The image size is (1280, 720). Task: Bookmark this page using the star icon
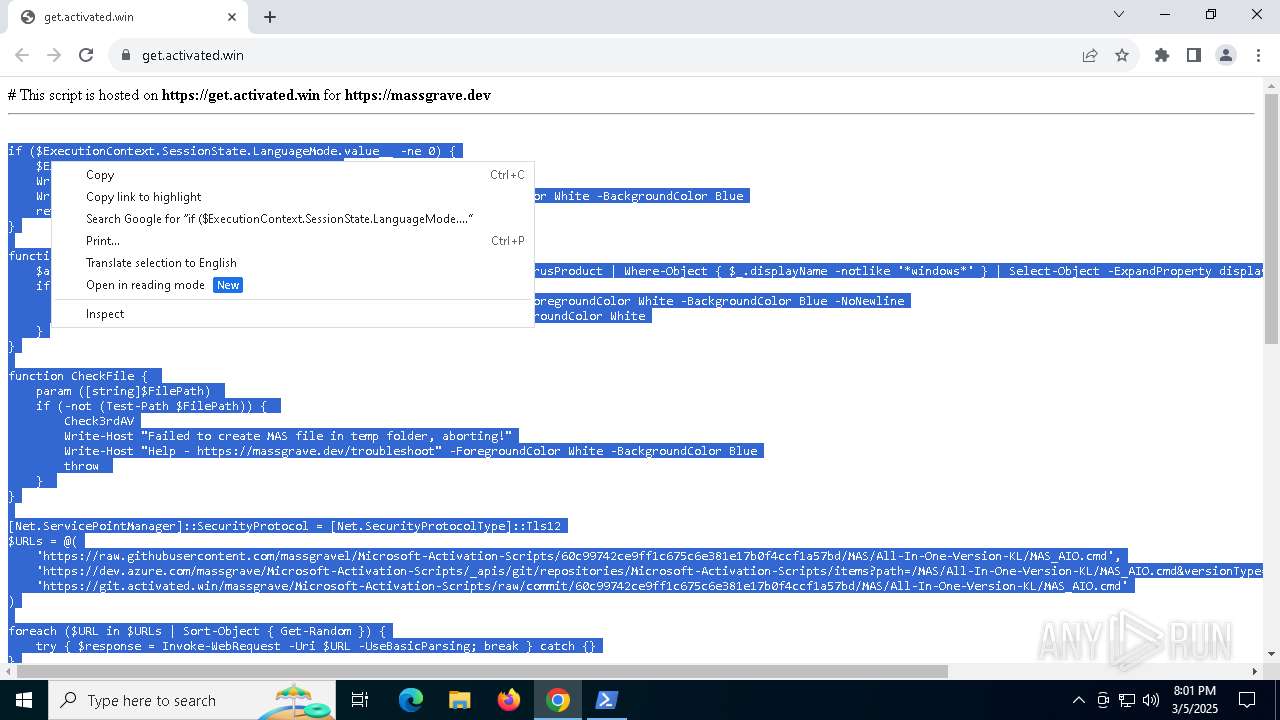[x=1122, y=55]
